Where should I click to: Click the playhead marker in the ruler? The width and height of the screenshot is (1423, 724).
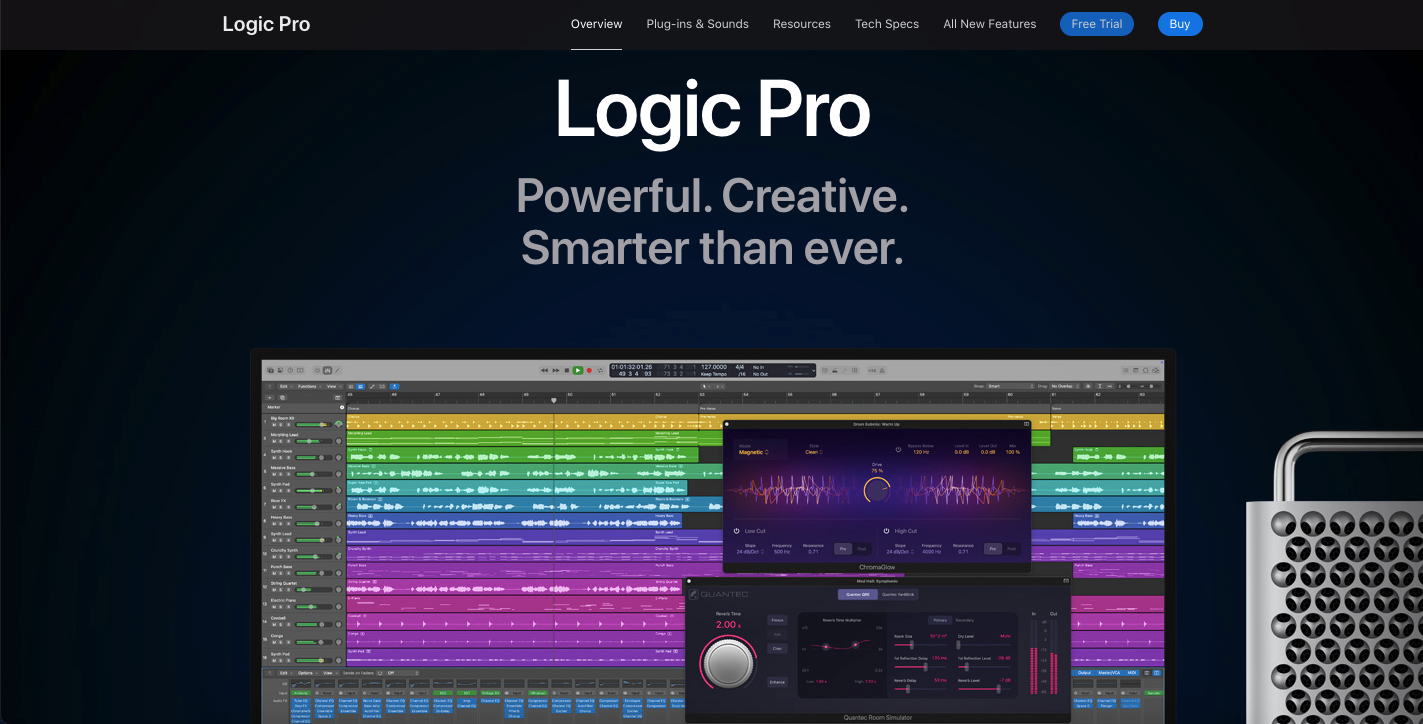[554, 399]
